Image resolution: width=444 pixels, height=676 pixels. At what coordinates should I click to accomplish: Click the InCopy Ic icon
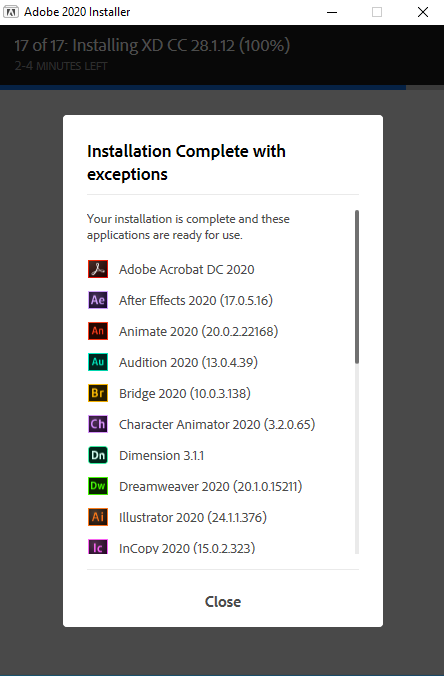(x=98, y=547)
